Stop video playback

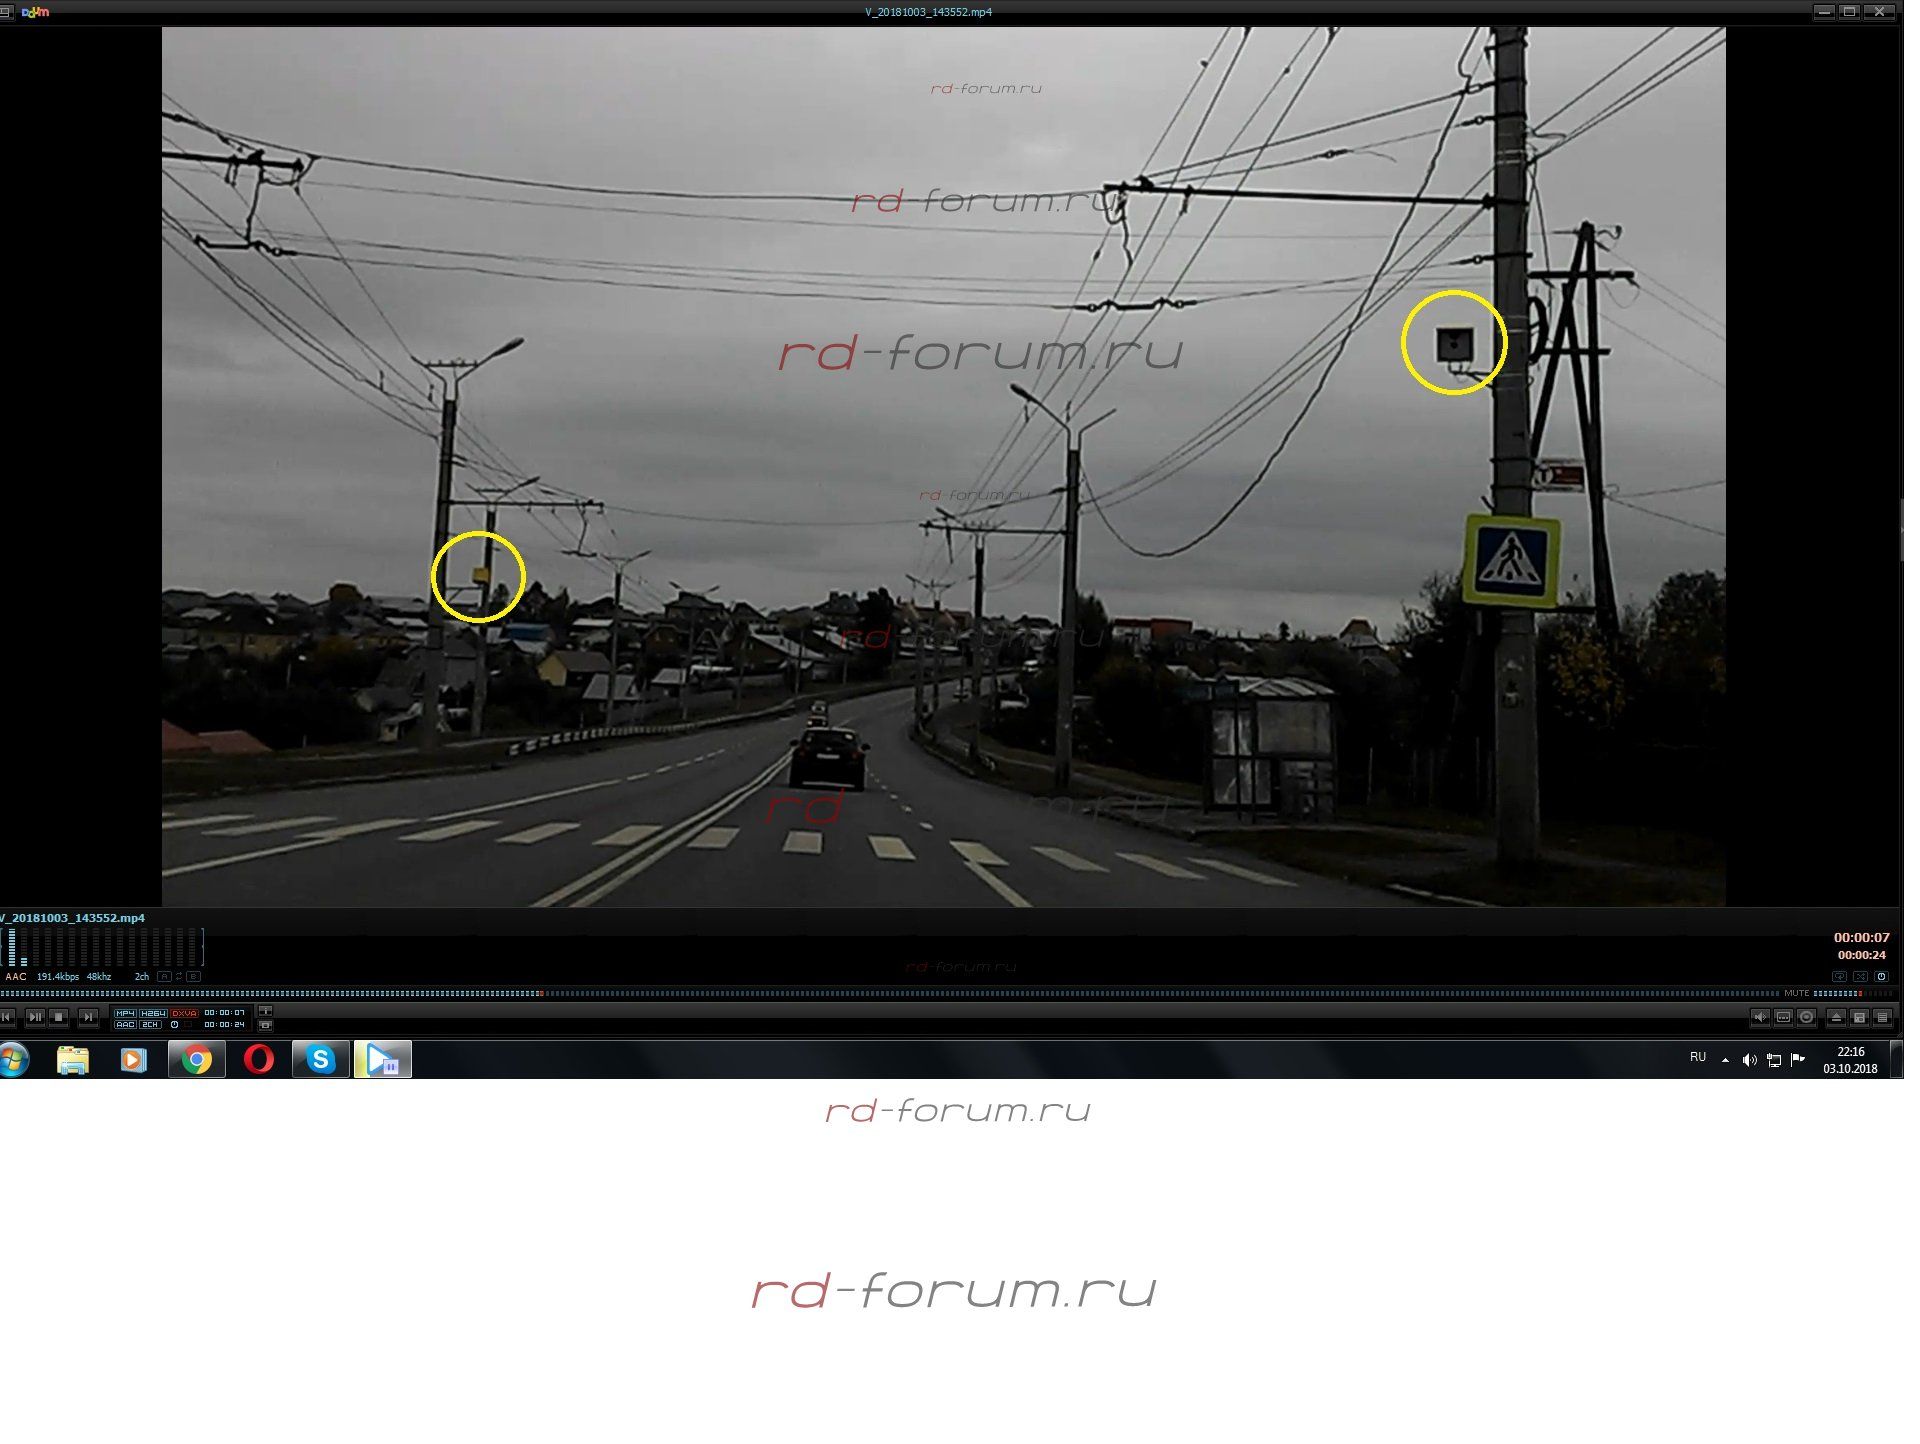coord(58,1017)
